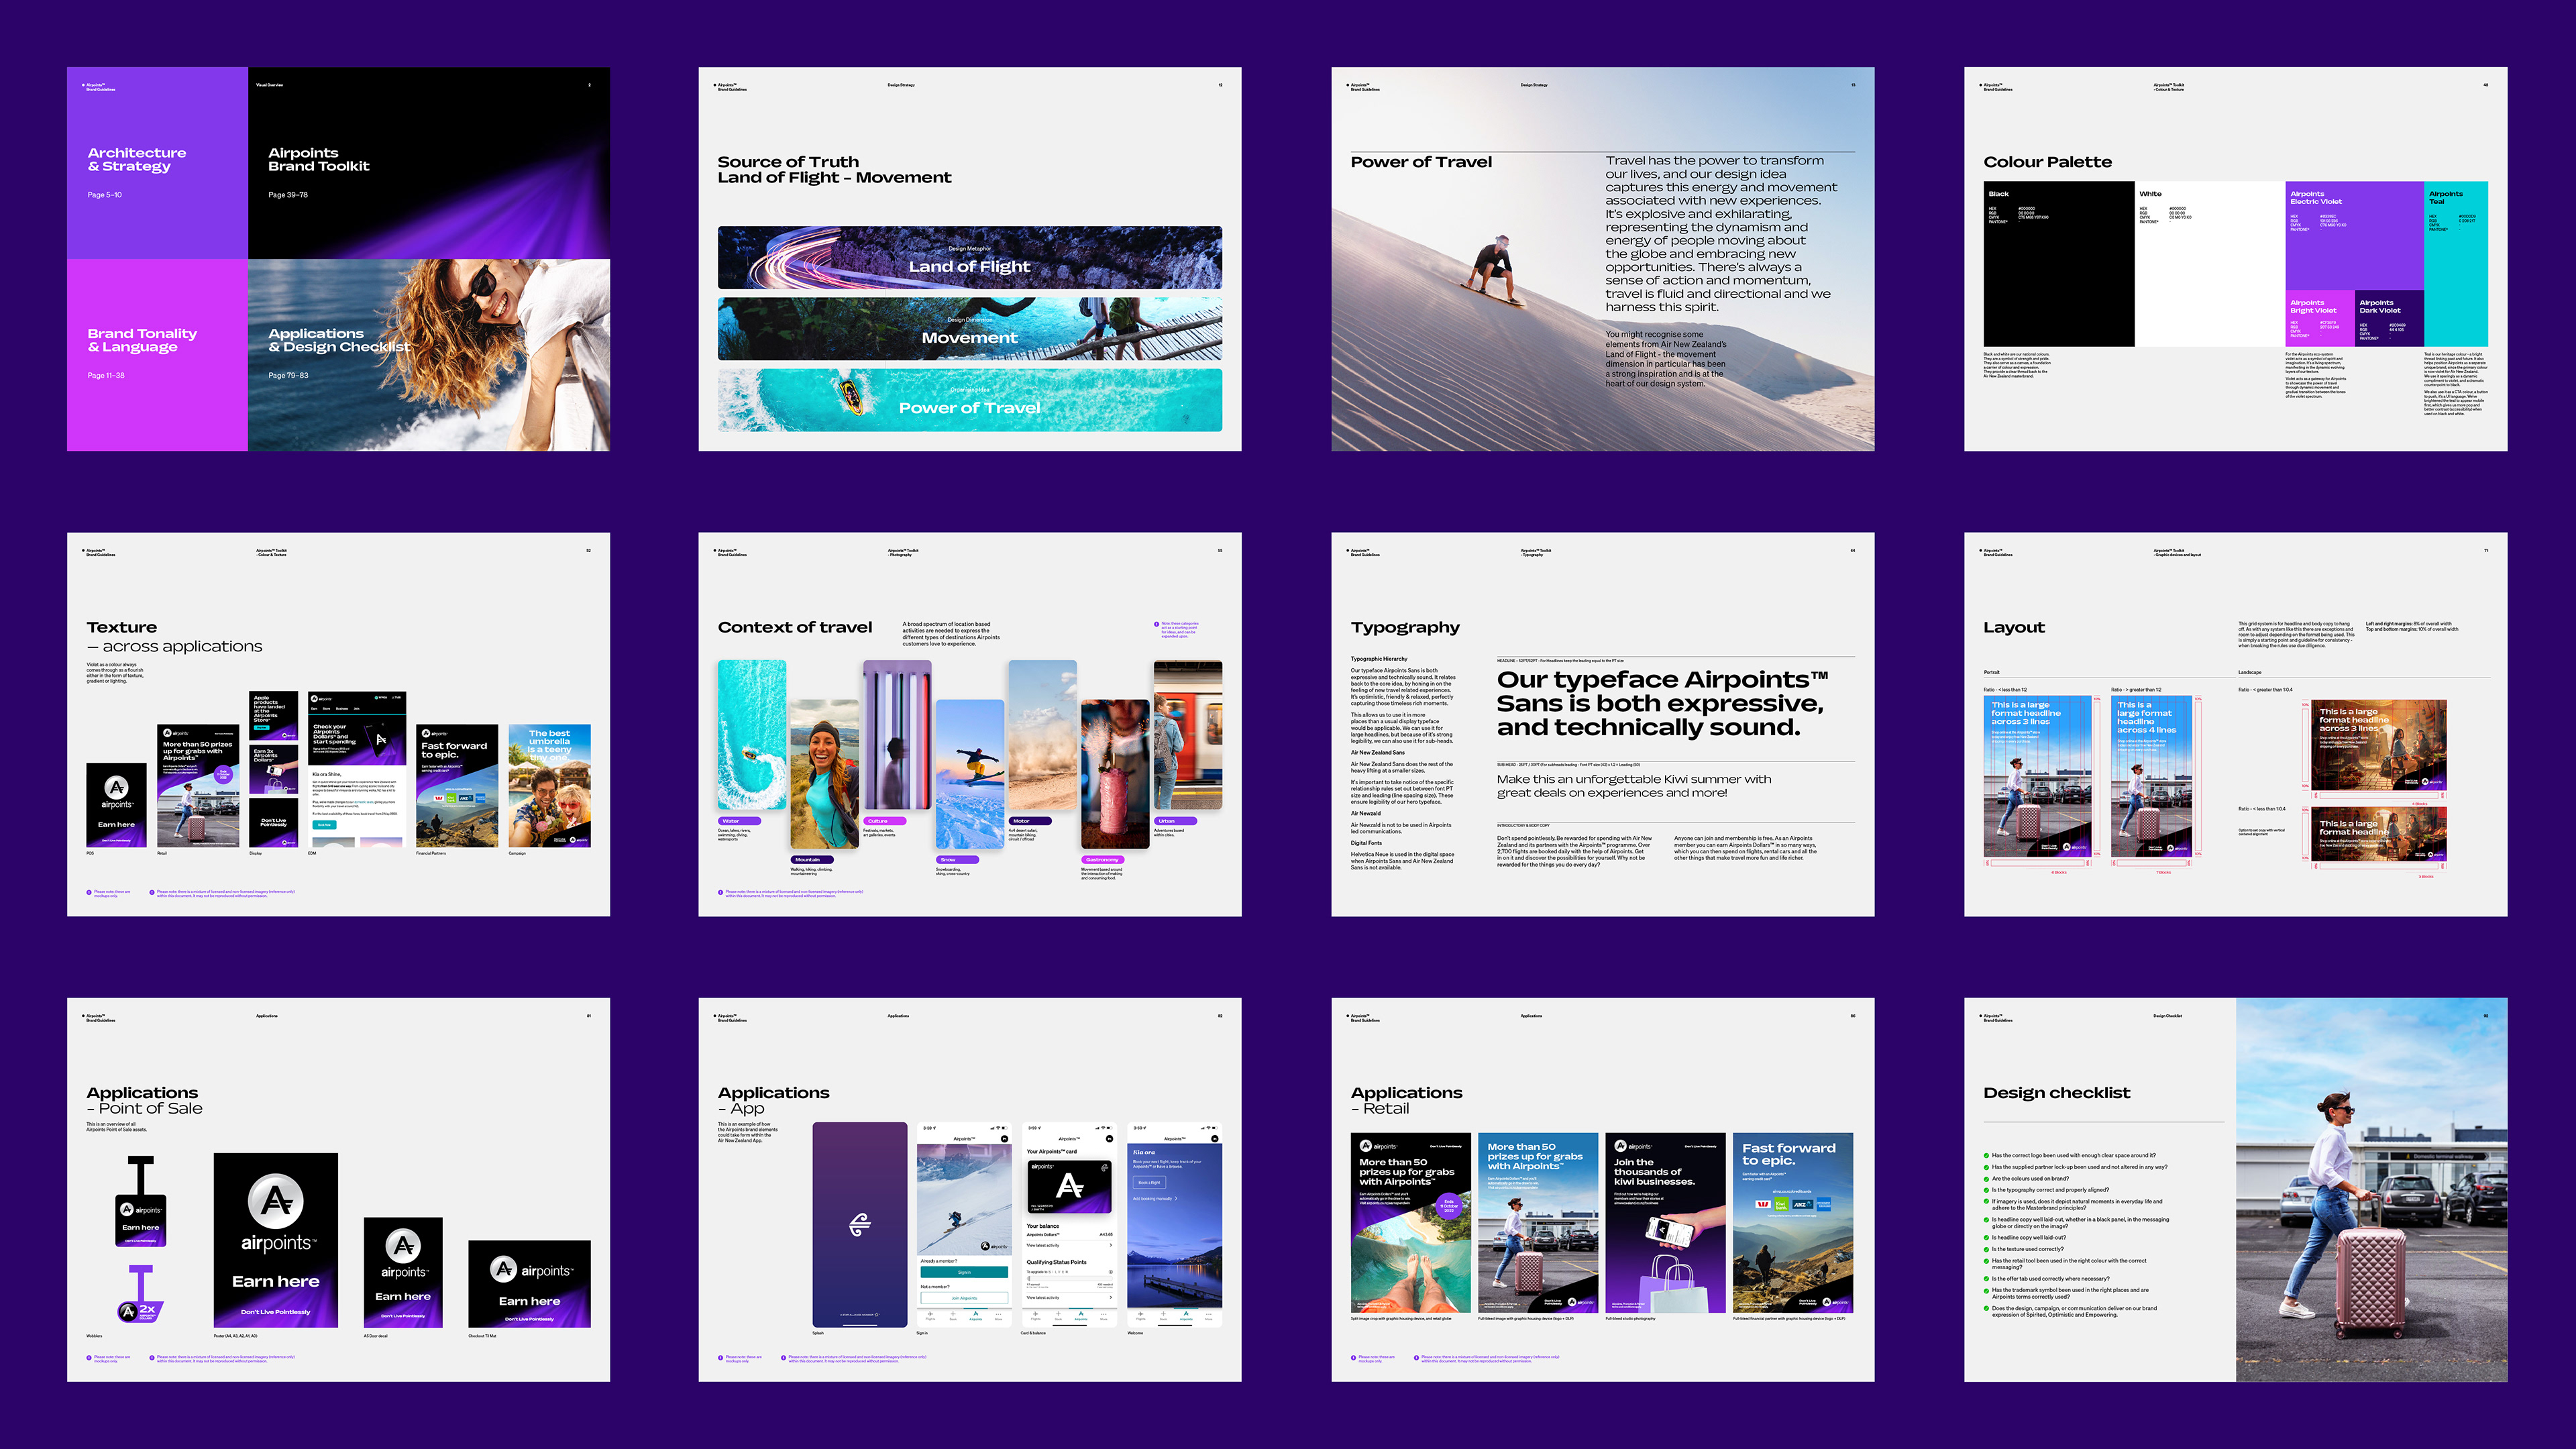The image size is (2576, 1449).
Task: Select the Airpoints Brand Toolkit title
Action: tap(318, 159)
